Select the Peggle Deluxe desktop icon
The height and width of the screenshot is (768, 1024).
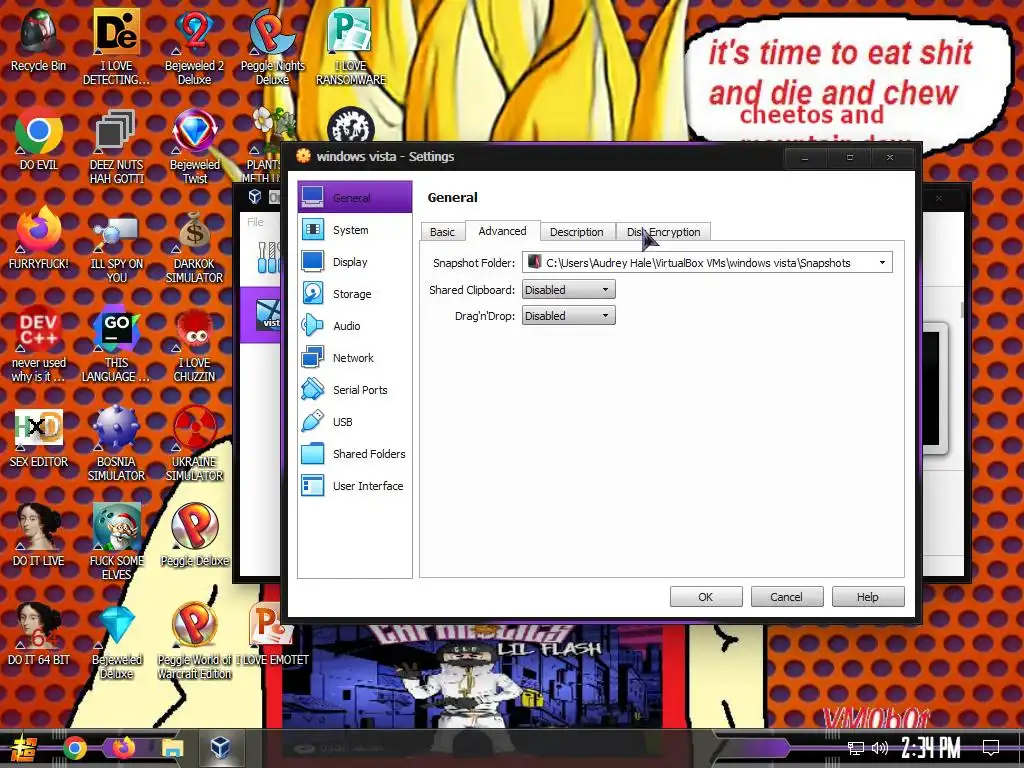pyautogui.click(x=195, y=536)
